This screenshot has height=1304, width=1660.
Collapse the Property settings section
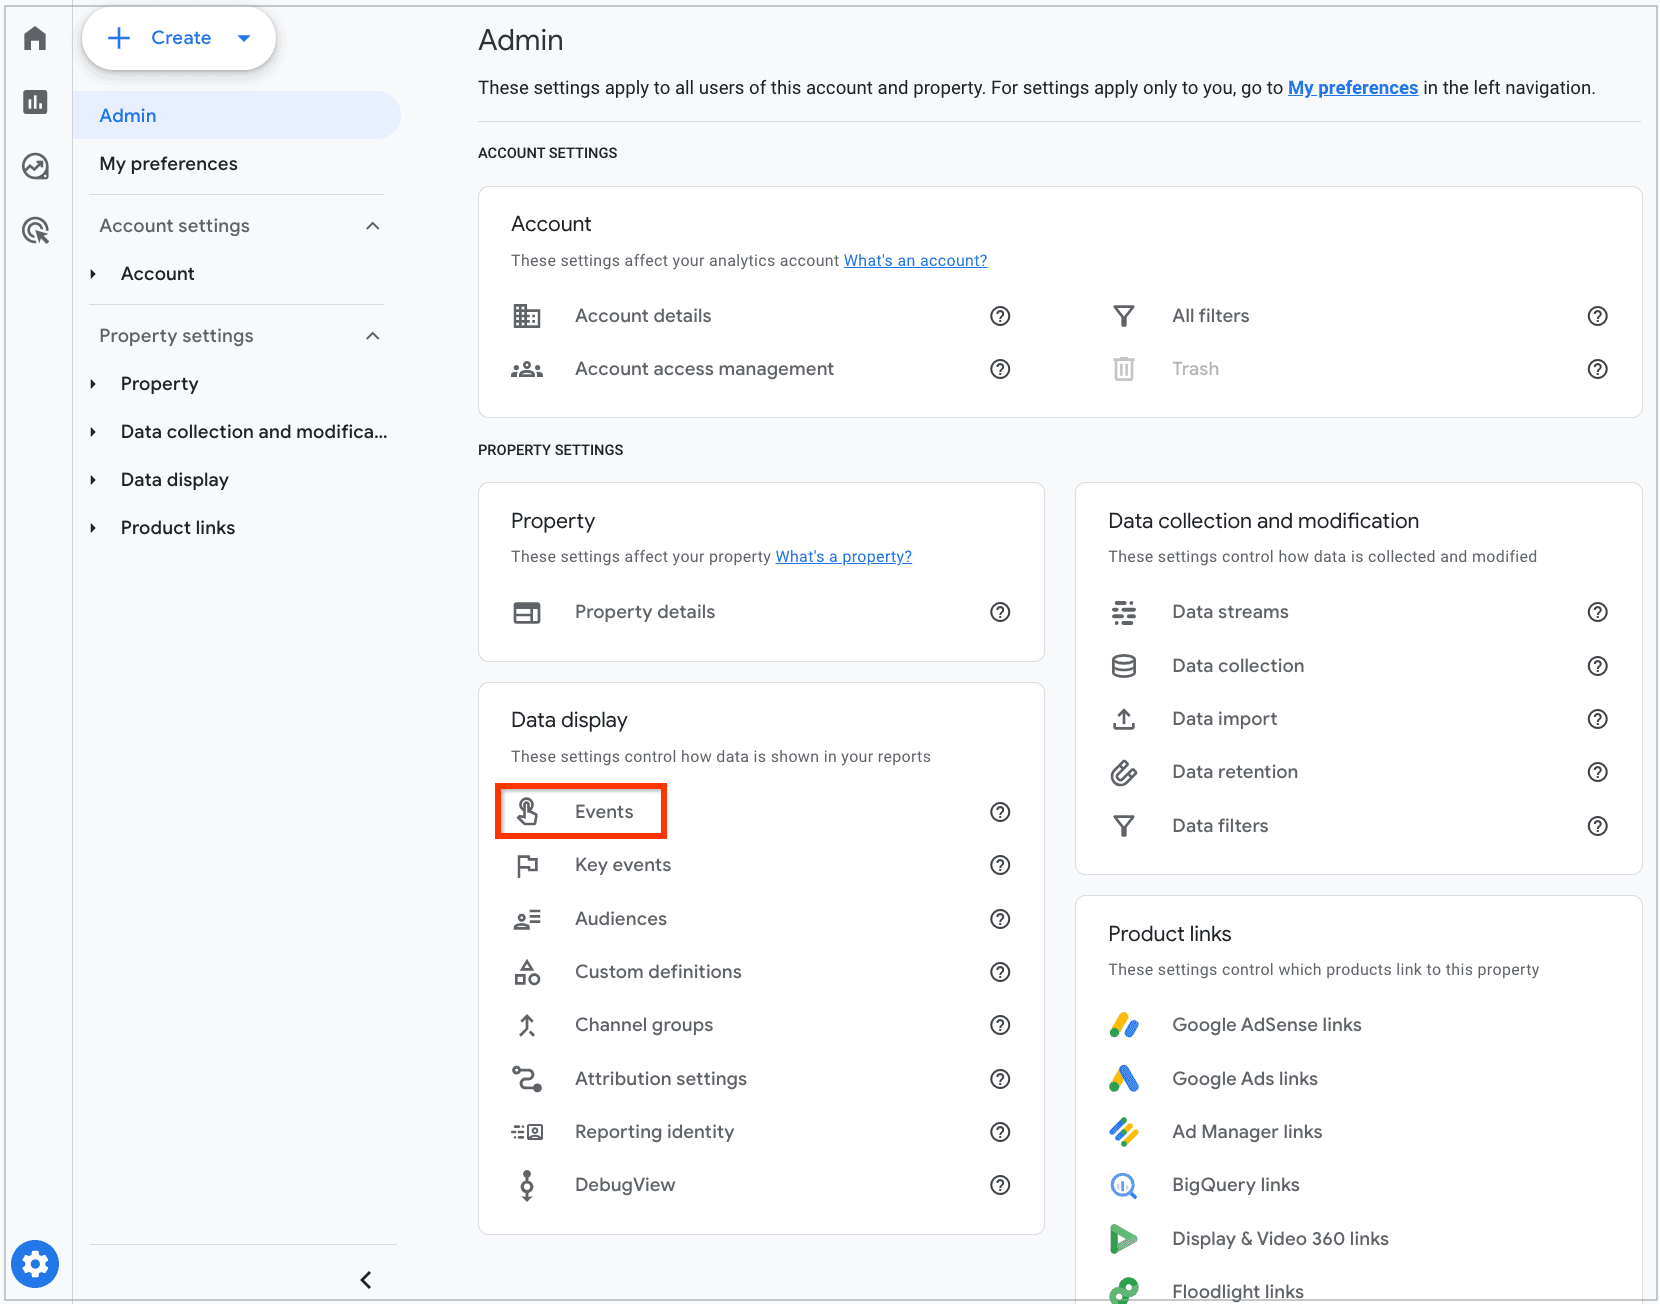(372, 336)
